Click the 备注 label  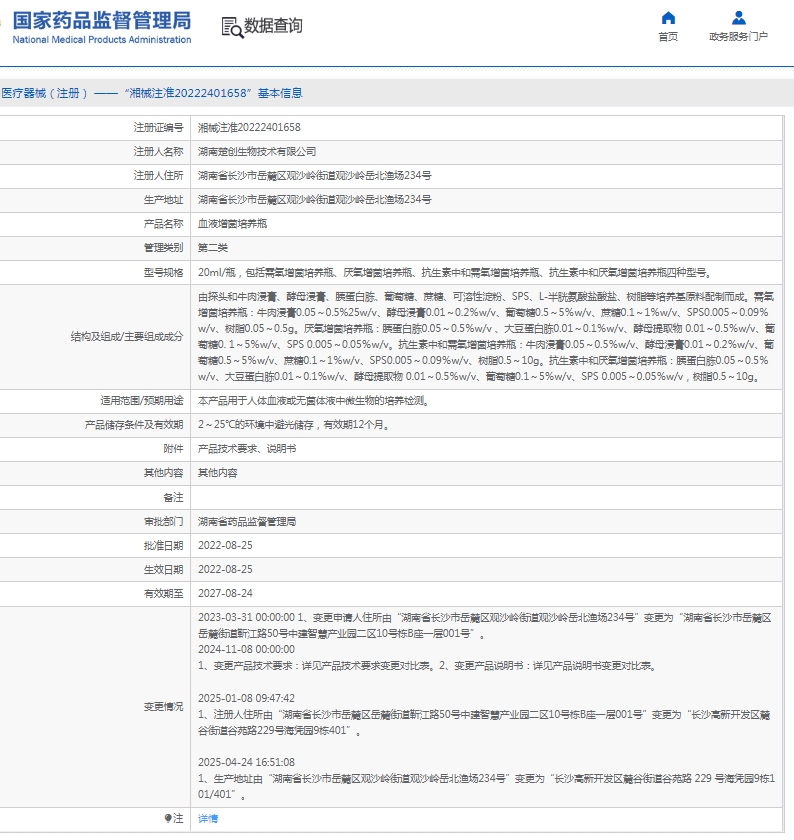pos(173,498)
